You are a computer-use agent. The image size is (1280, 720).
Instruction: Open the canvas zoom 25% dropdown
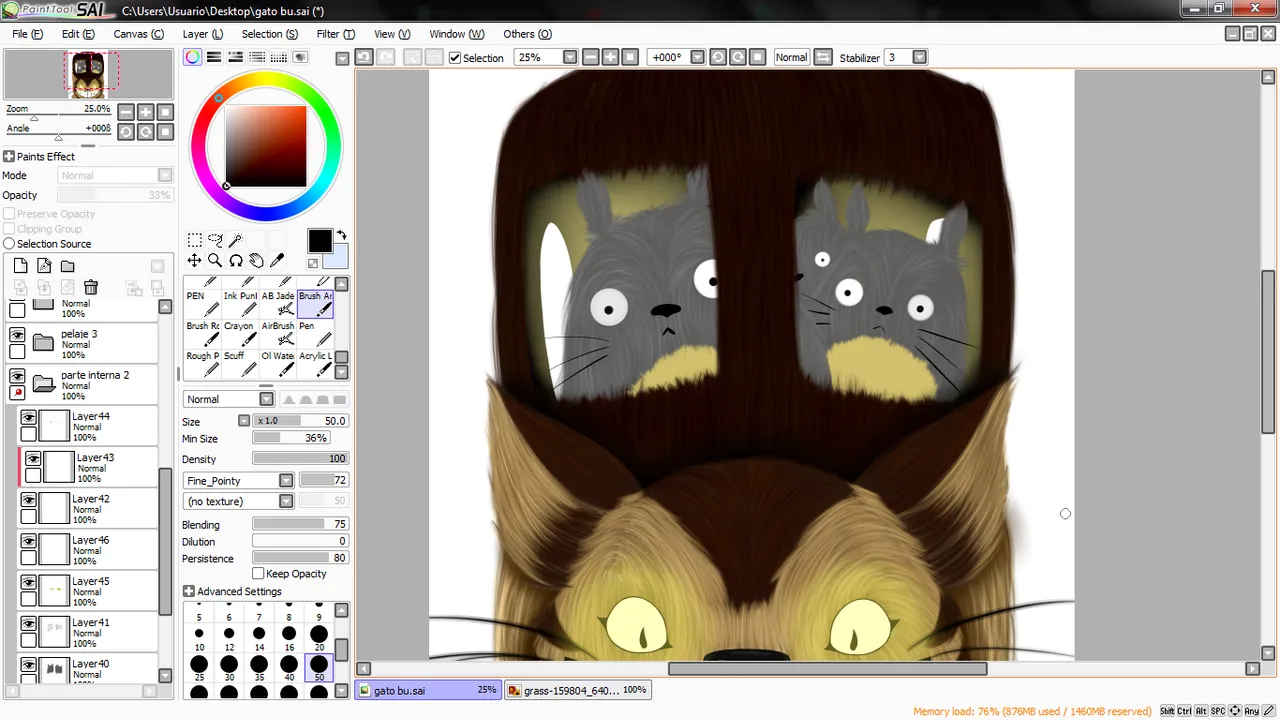tap(570, 57)
